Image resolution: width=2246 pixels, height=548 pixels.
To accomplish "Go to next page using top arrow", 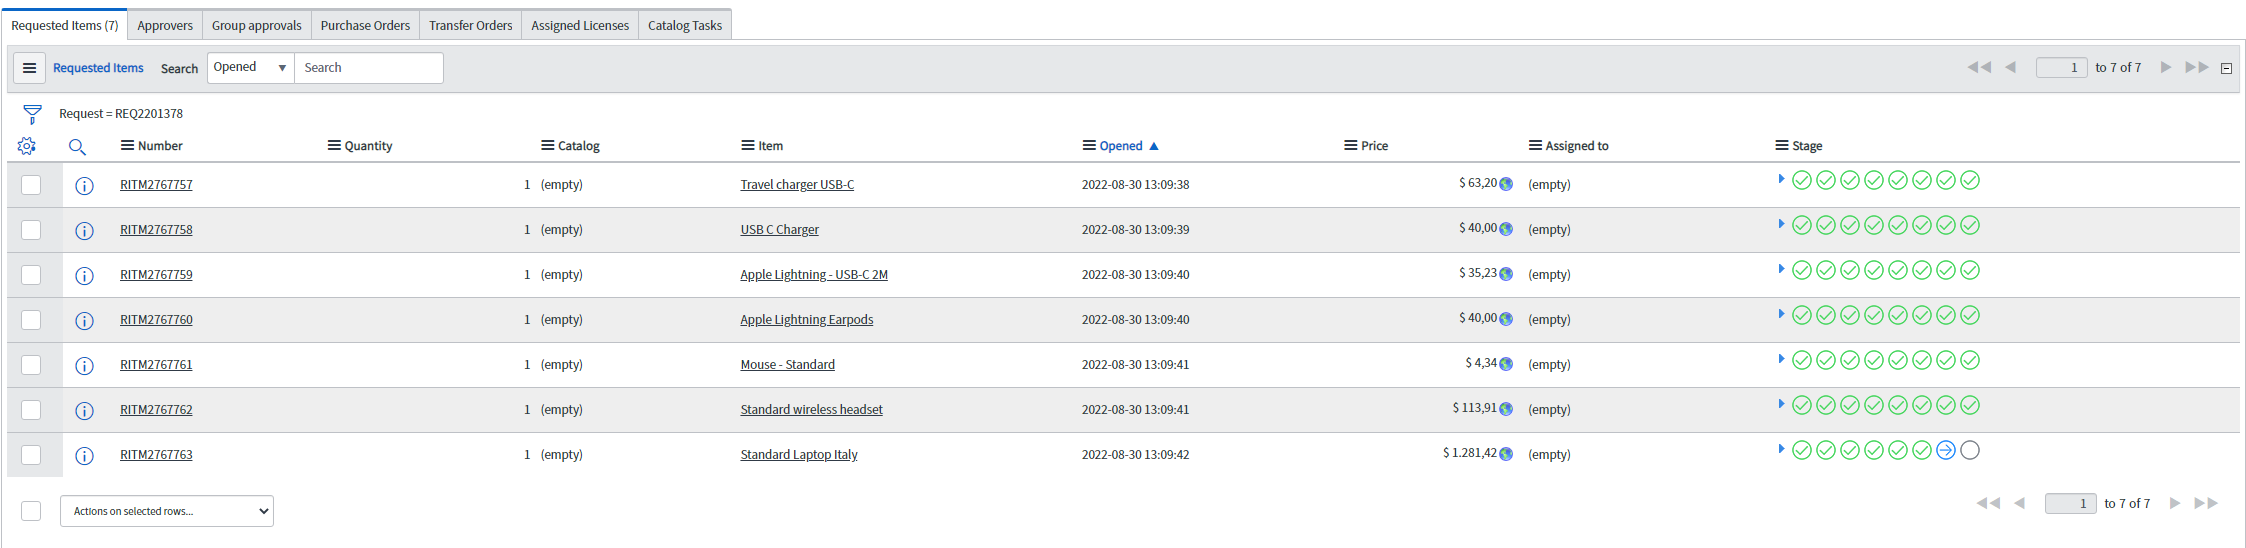I will [x=2165, y=67].
